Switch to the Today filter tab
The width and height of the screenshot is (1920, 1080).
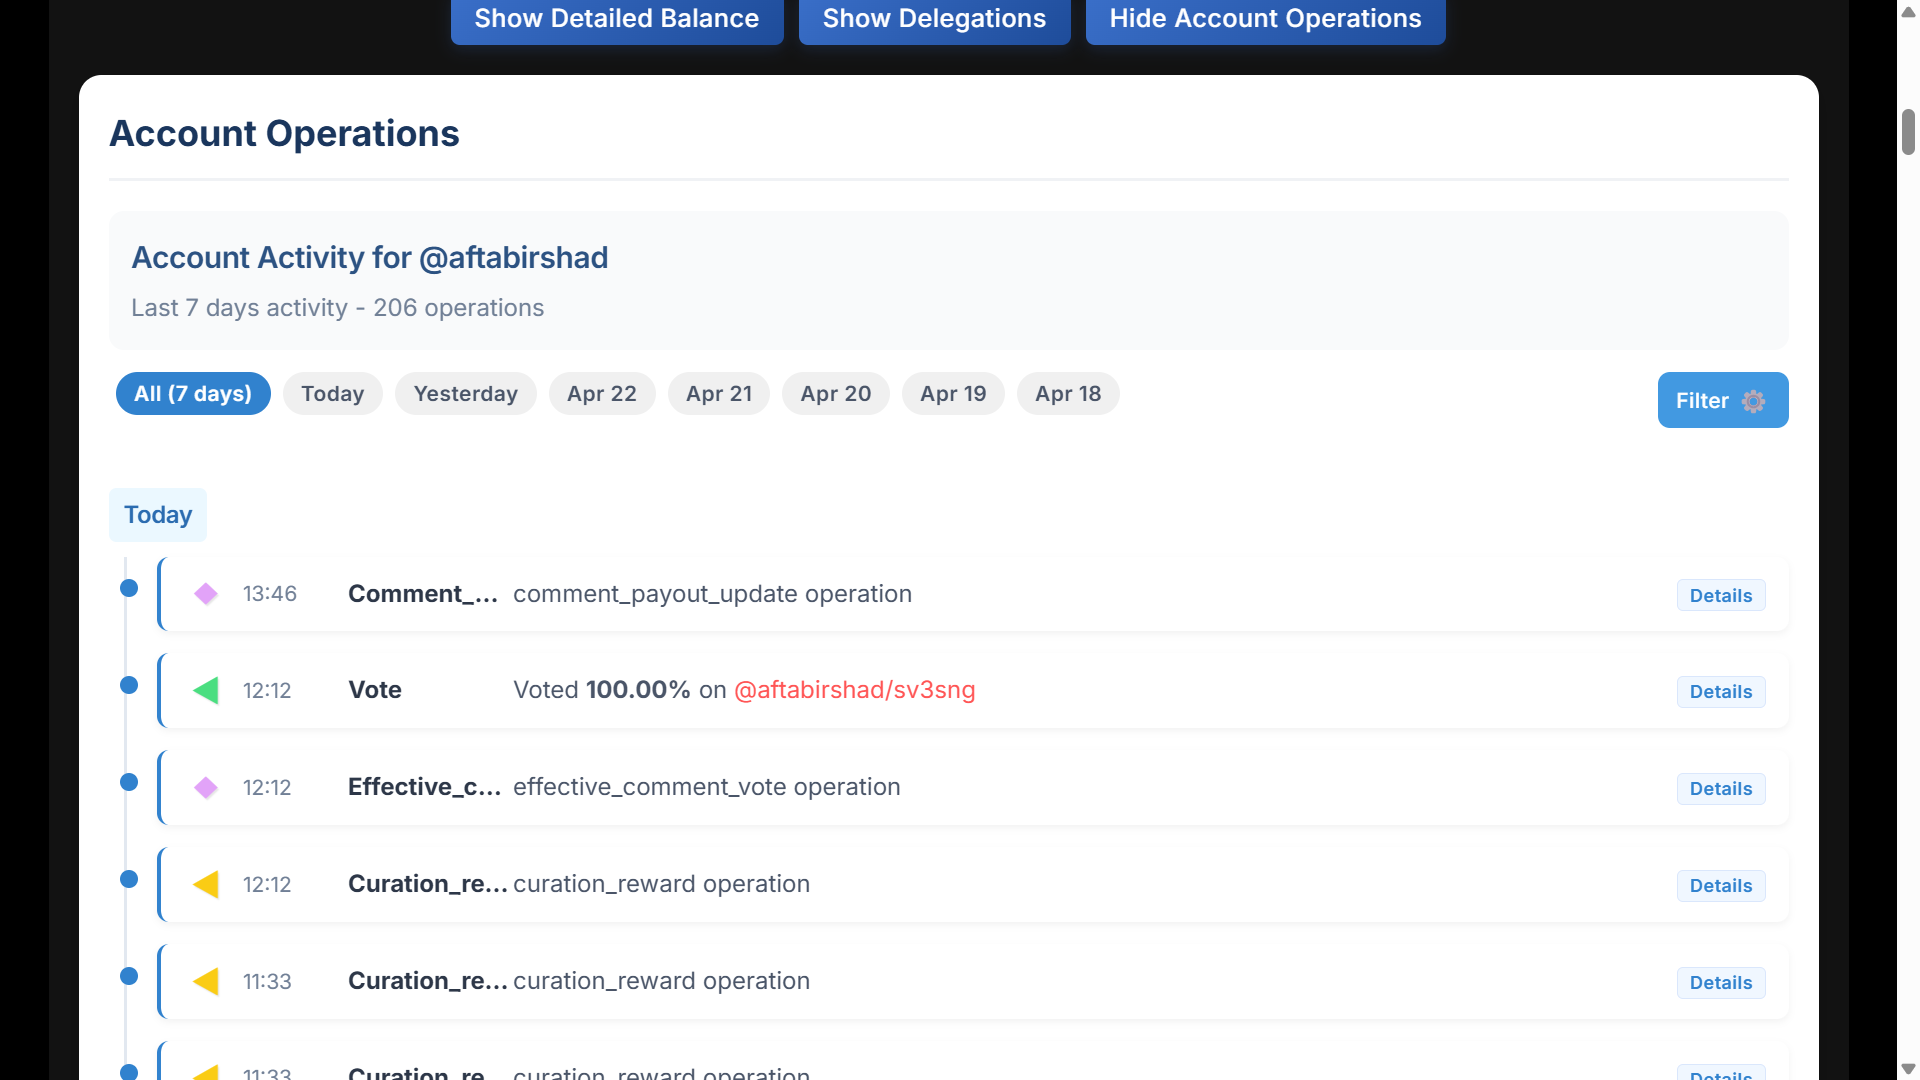point(332,394)
